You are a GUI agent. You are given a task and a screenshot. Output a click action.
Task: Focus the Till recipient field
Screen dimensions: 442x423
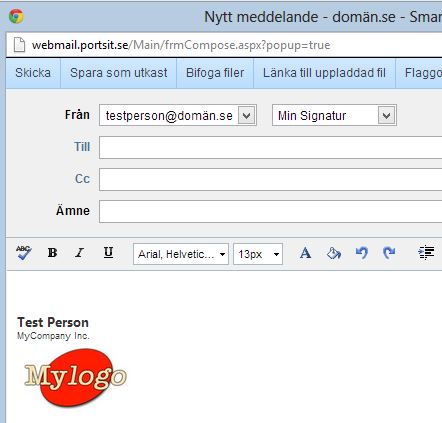tap(271, 147)
